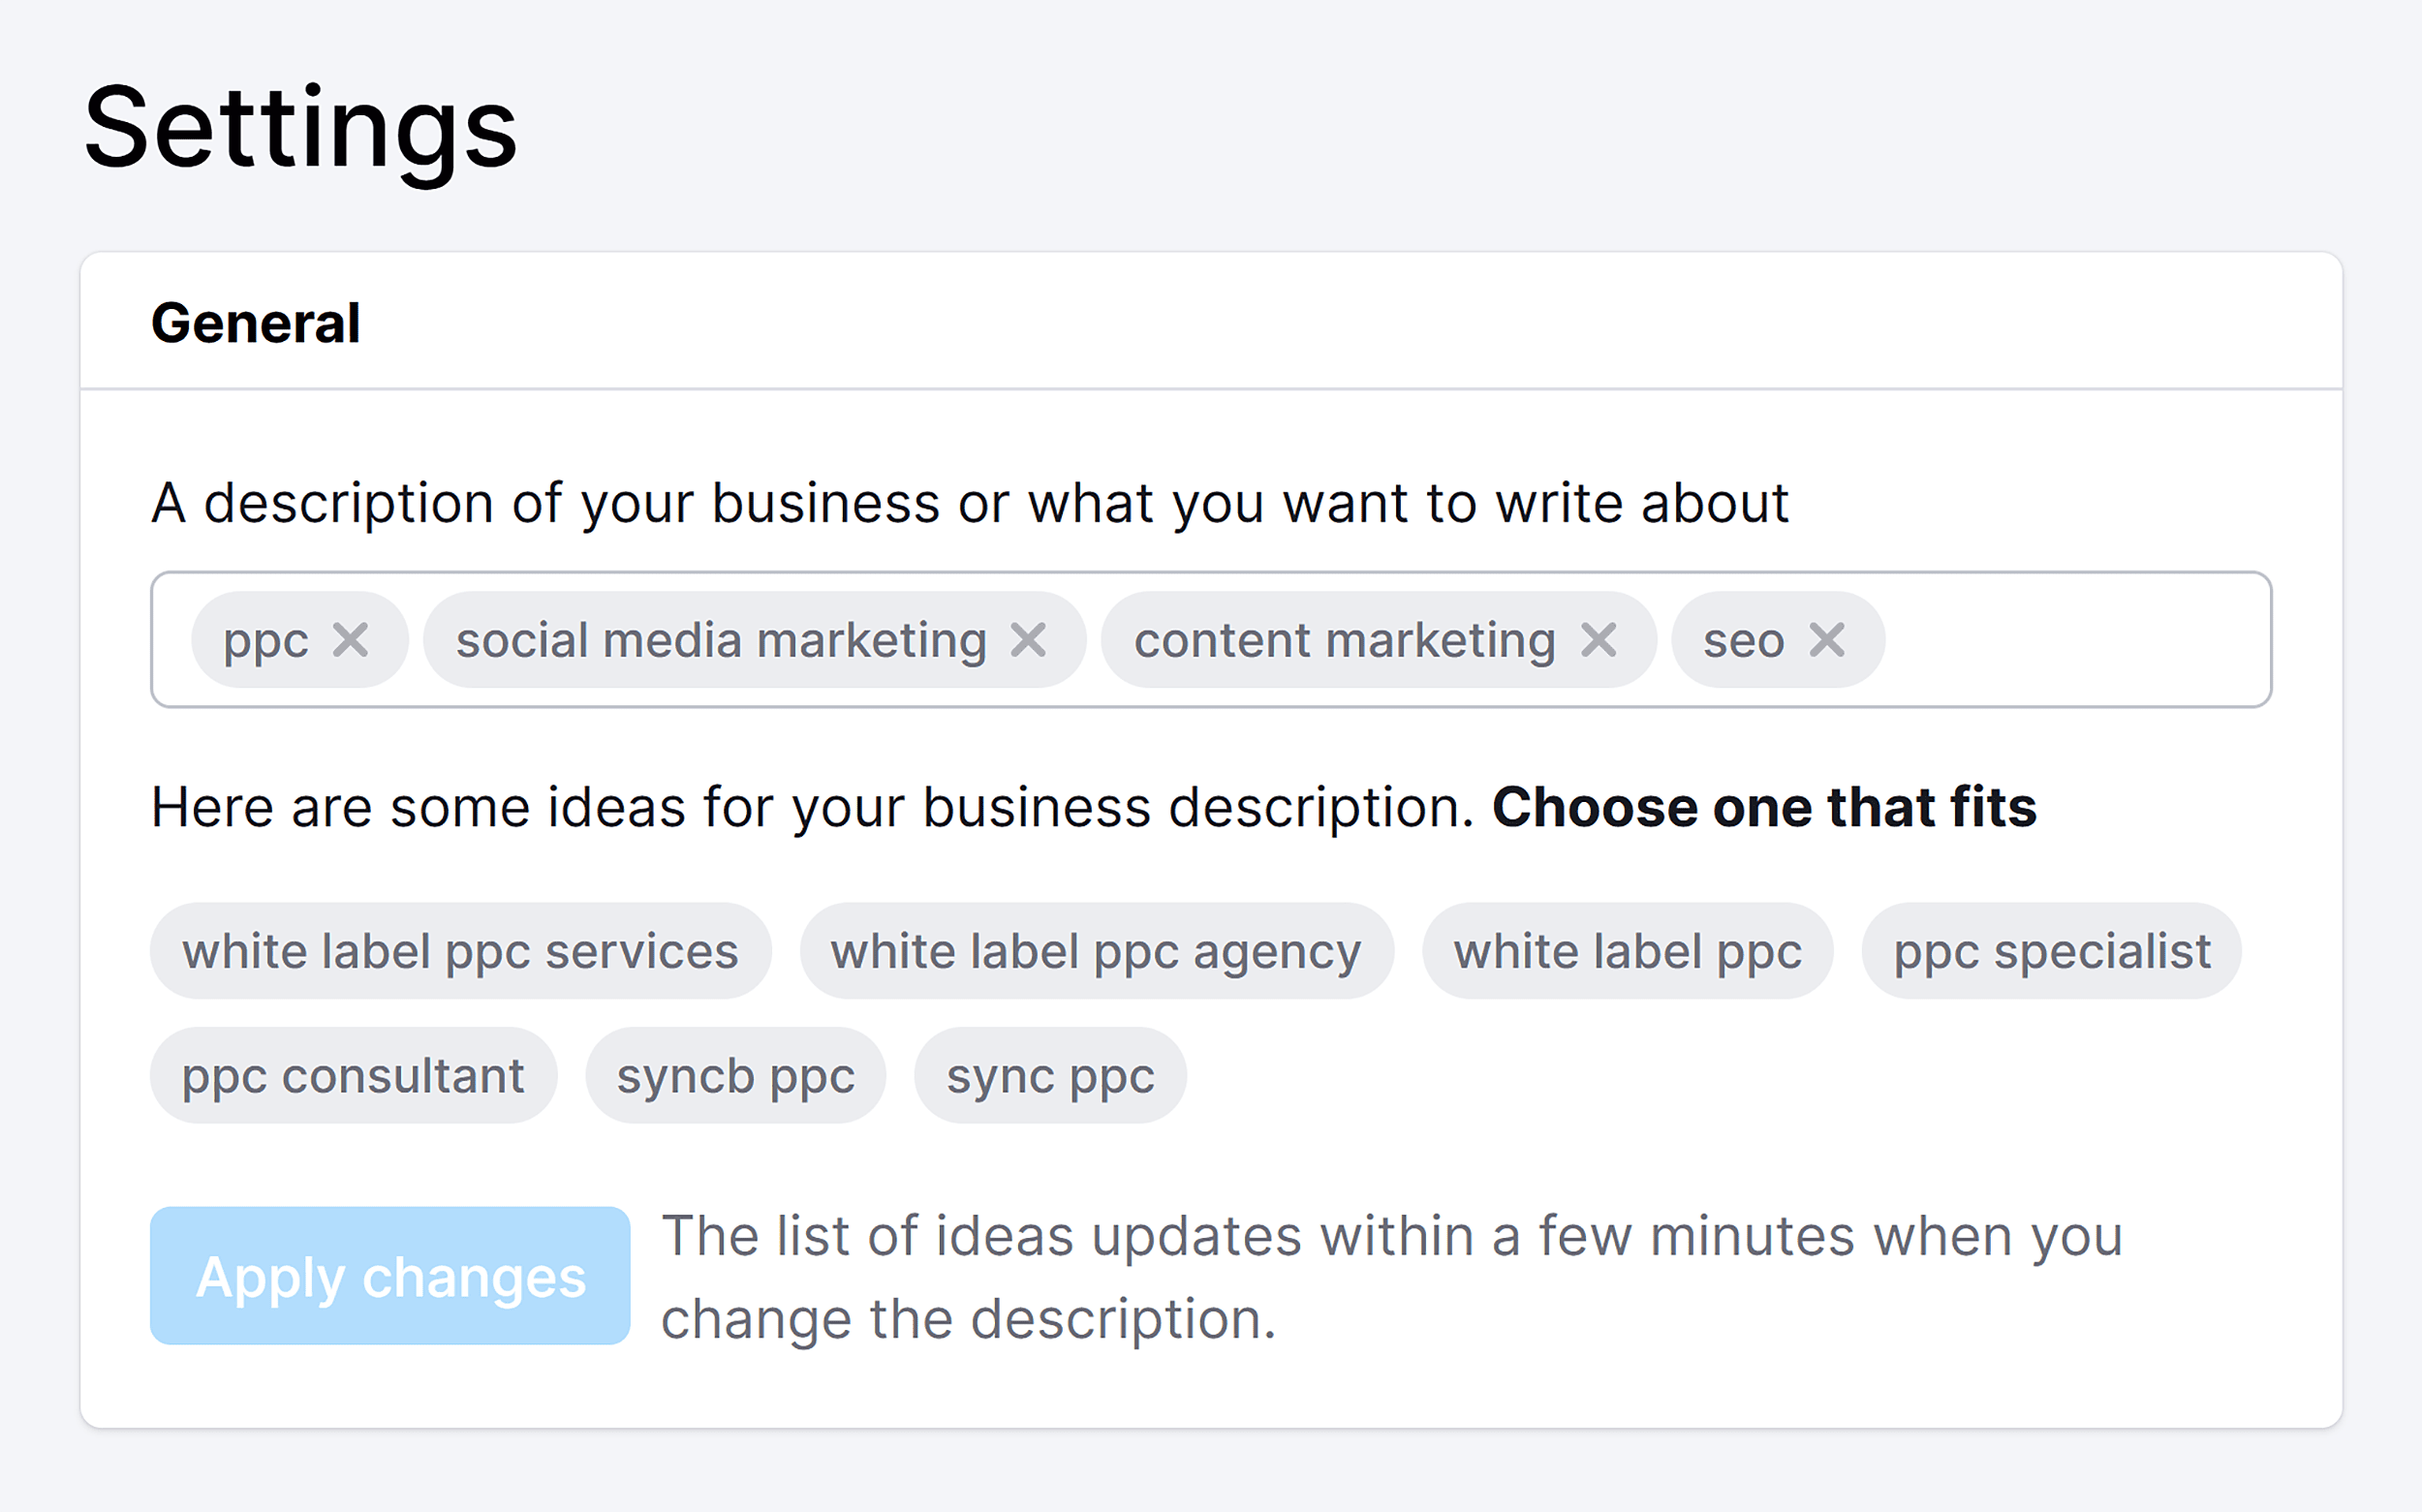Click the ppc tag label text
Image resolution: width=2422 pixels, height=1512 pixels.
[266, 640]
